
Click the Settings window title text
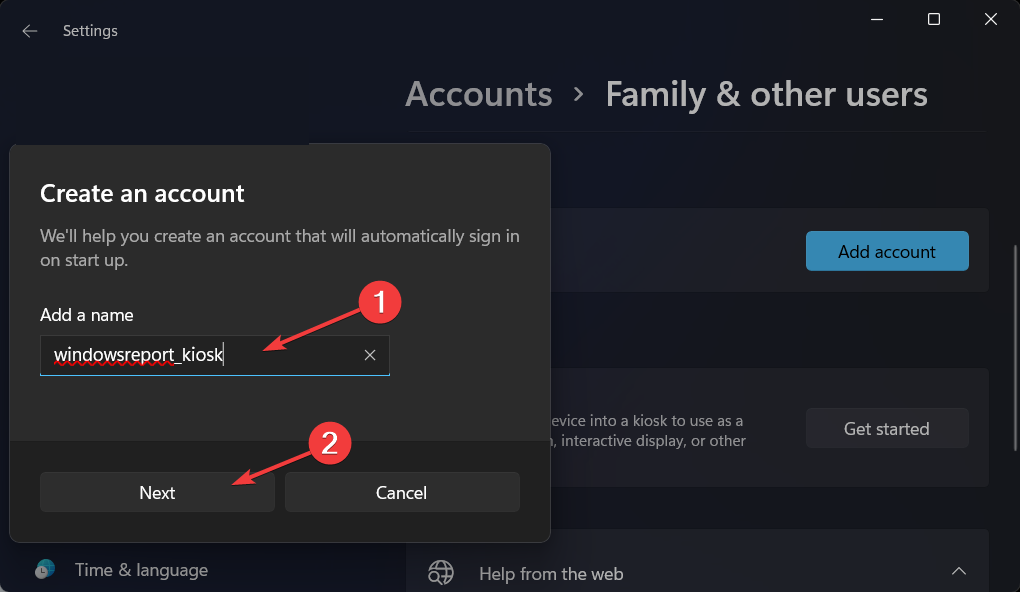click(x=90, y=31)
